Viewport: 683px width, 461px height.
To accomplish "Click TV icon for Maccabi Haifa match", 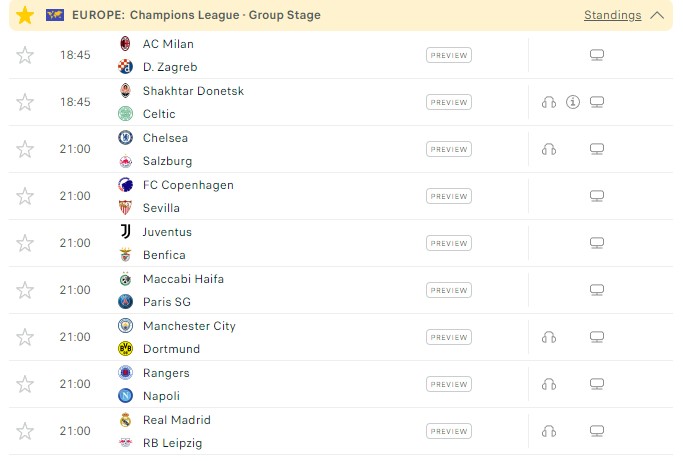I will point(597,290).
